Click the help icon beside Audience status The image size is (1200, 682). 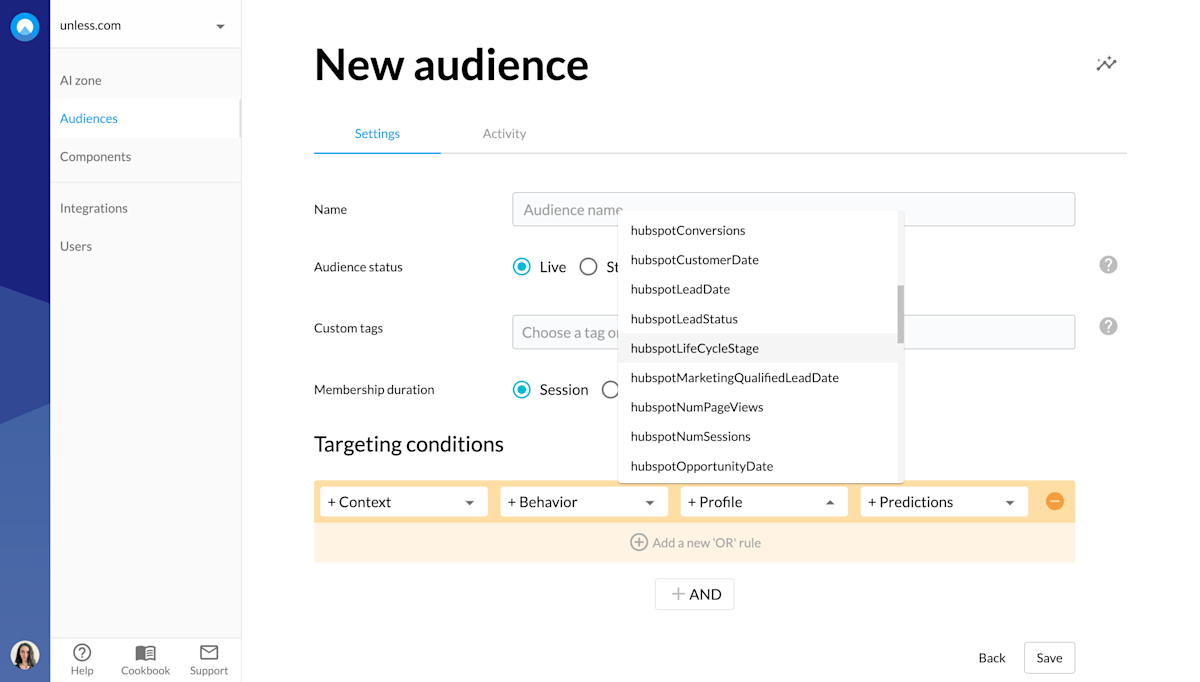point(1108,264)
